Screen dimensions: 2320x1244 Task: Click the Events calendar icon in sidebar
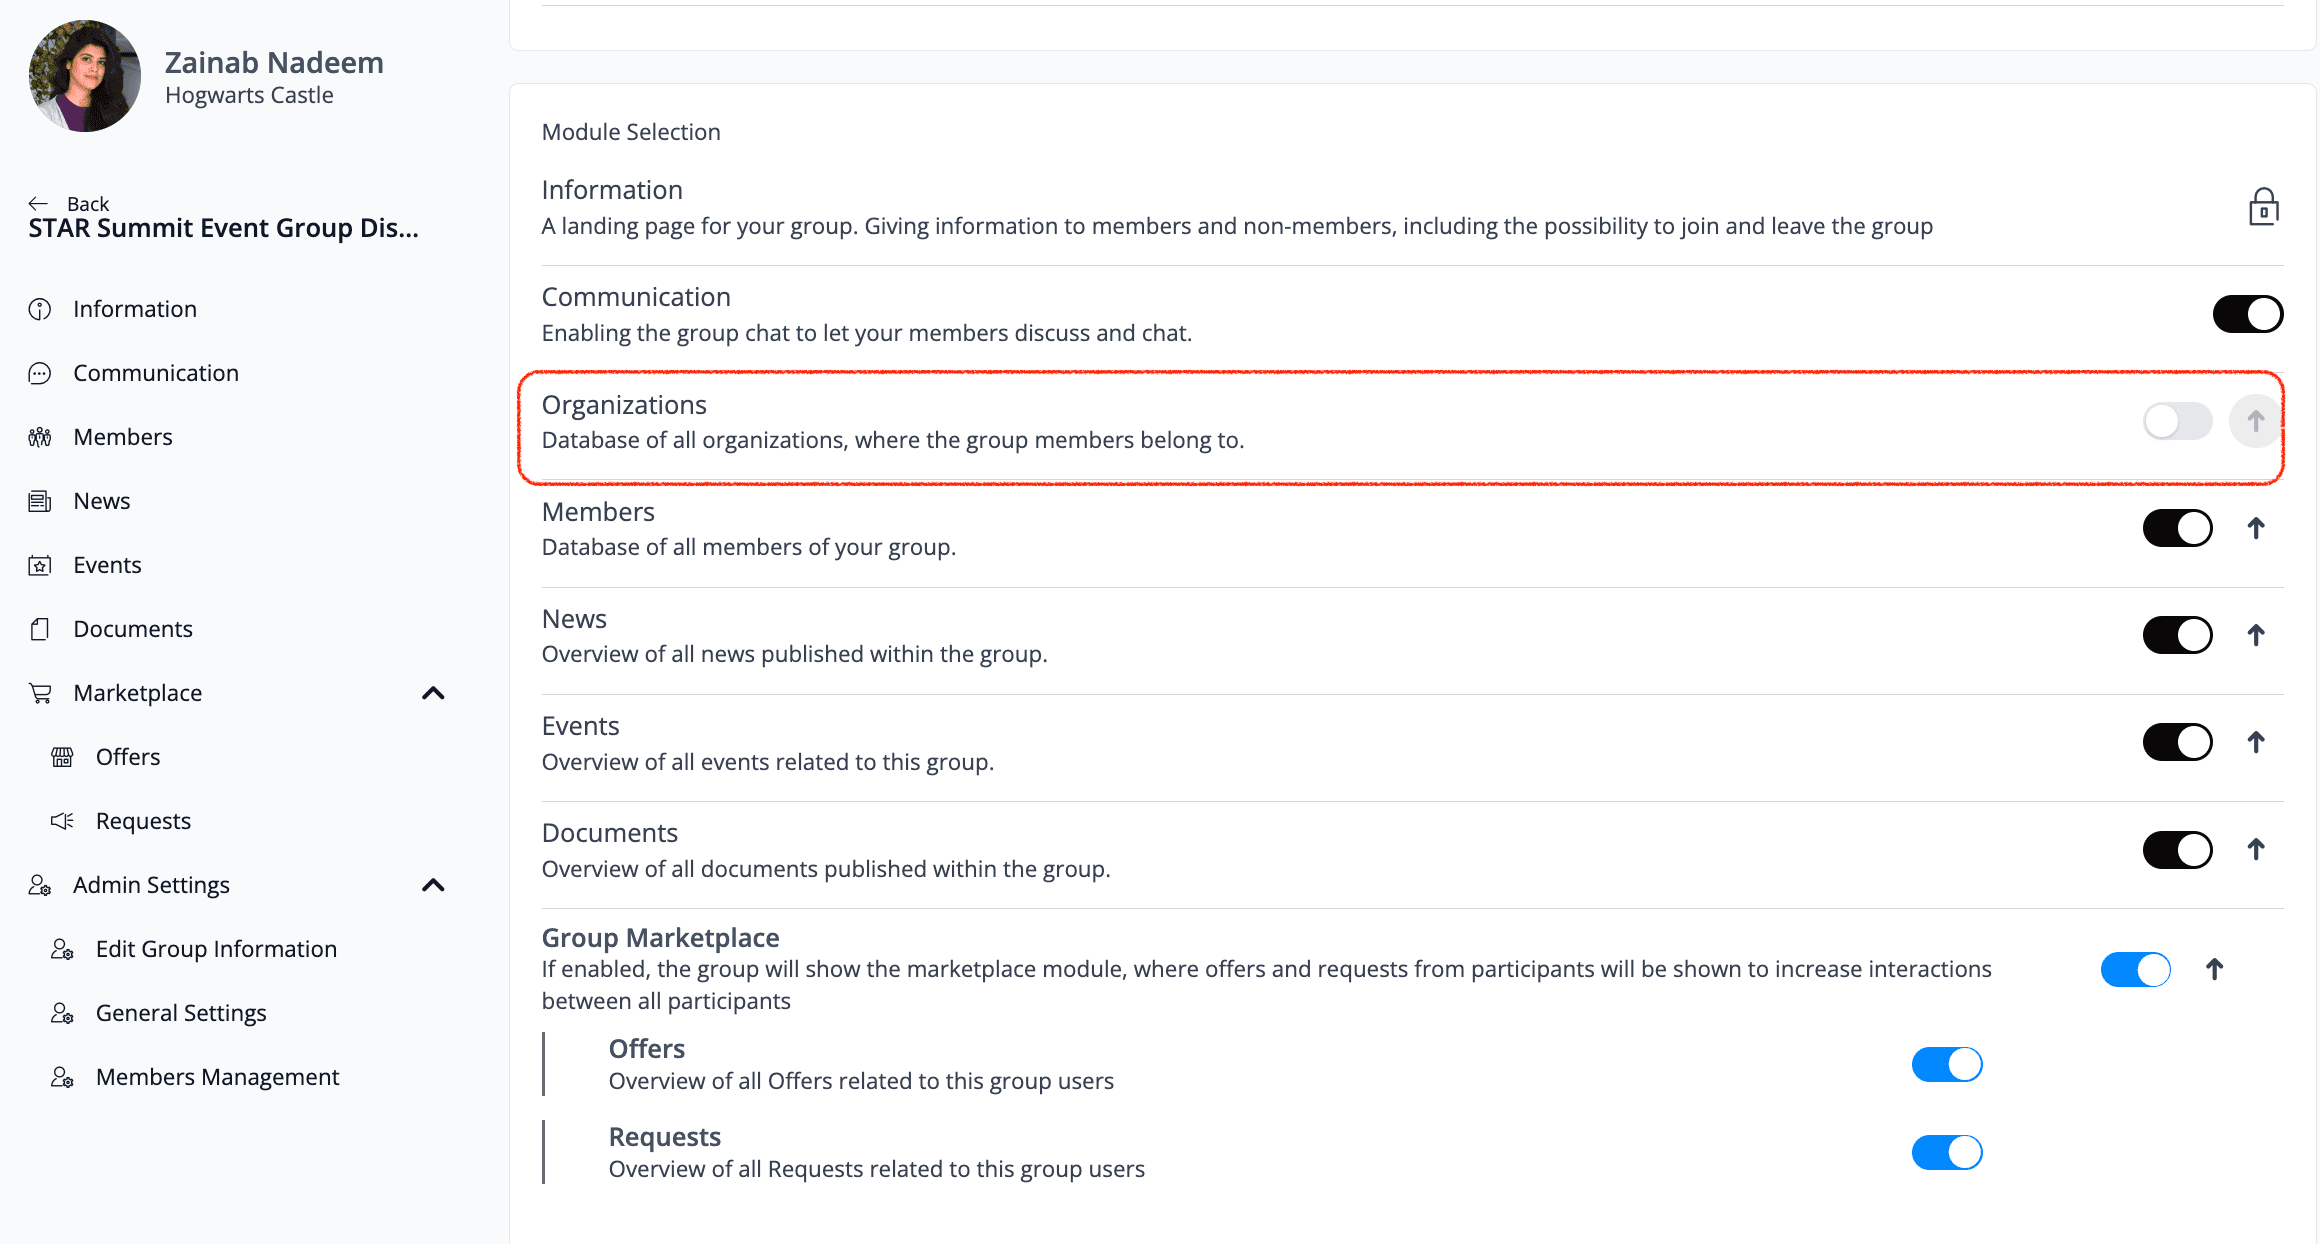40,565
